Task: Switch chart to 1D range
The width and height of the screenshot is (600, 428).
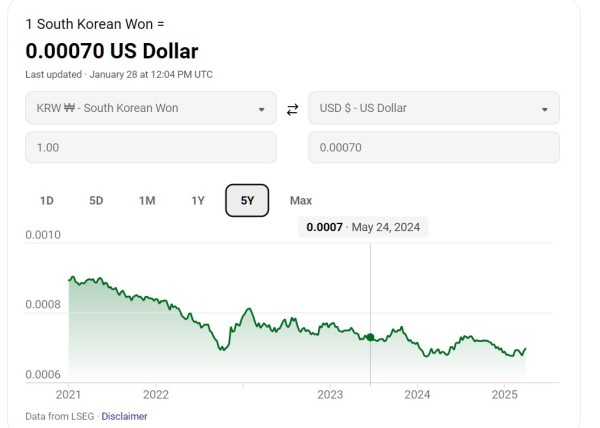Action: tap(47, 201)
